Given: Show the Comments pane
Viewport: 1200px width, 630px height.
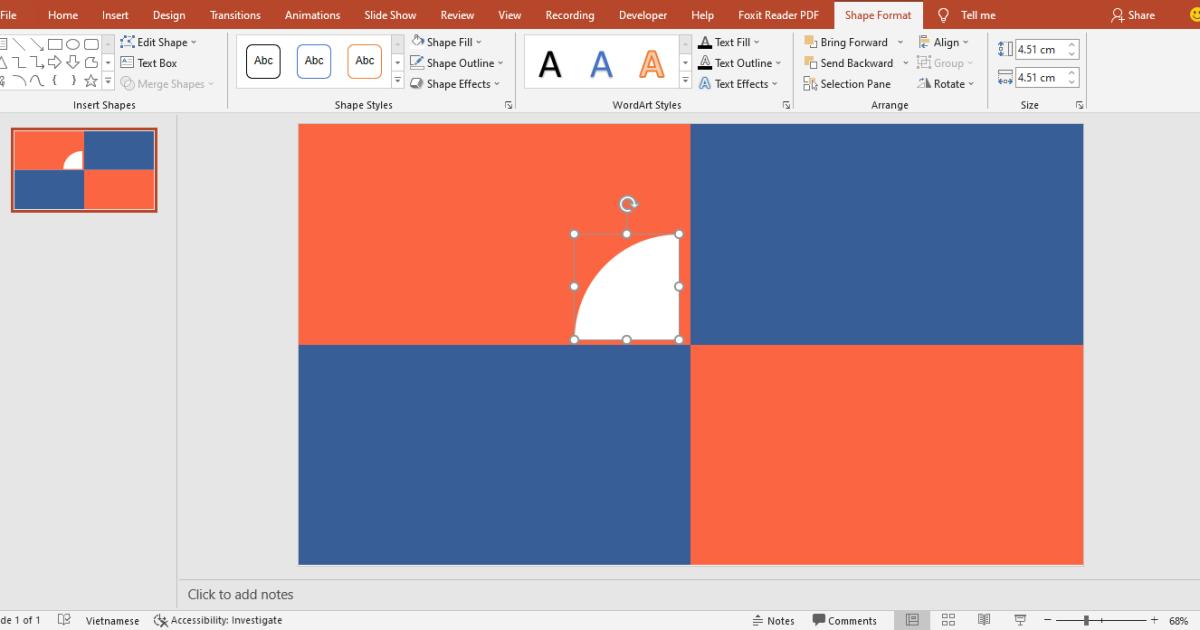Looking at the screenshot, I should [x=845, y=620].
